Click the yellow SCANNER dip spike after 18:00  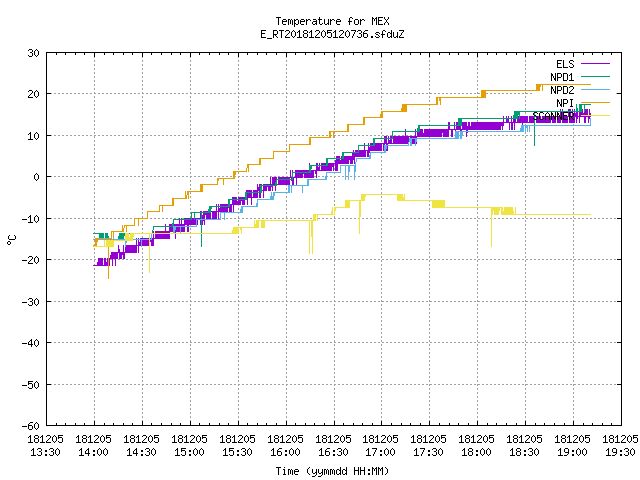491,229
